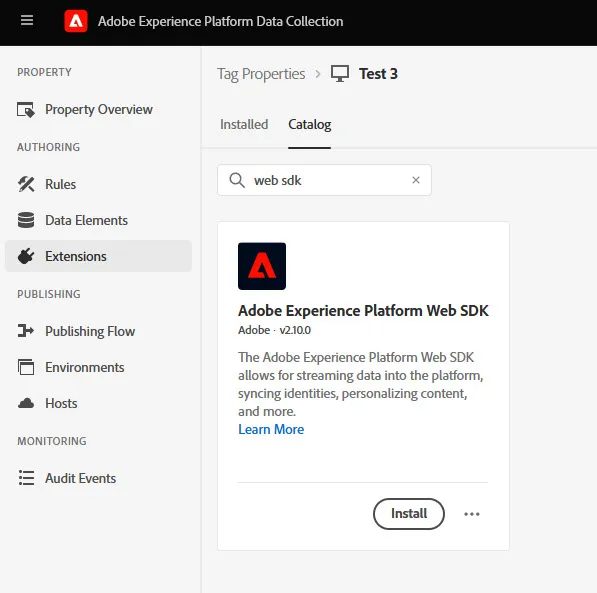Click the Adobe v2.10.0 version text
The width and height of the screenshot is (597, 593).
click(x=275, y=330)
